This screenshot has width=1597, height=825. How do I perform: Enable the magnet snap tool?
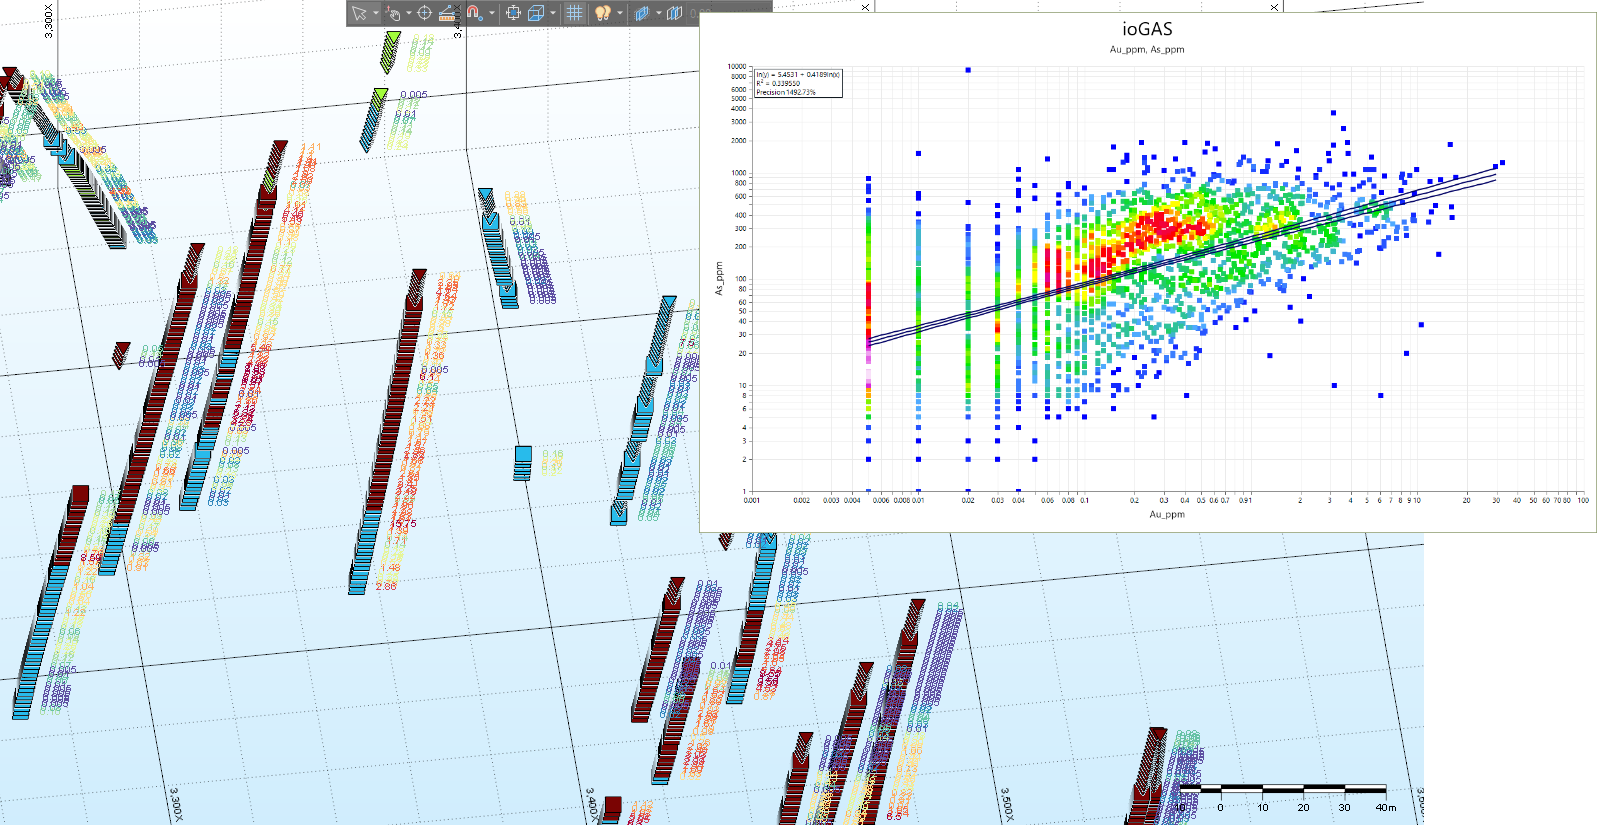tap(474, 13)
